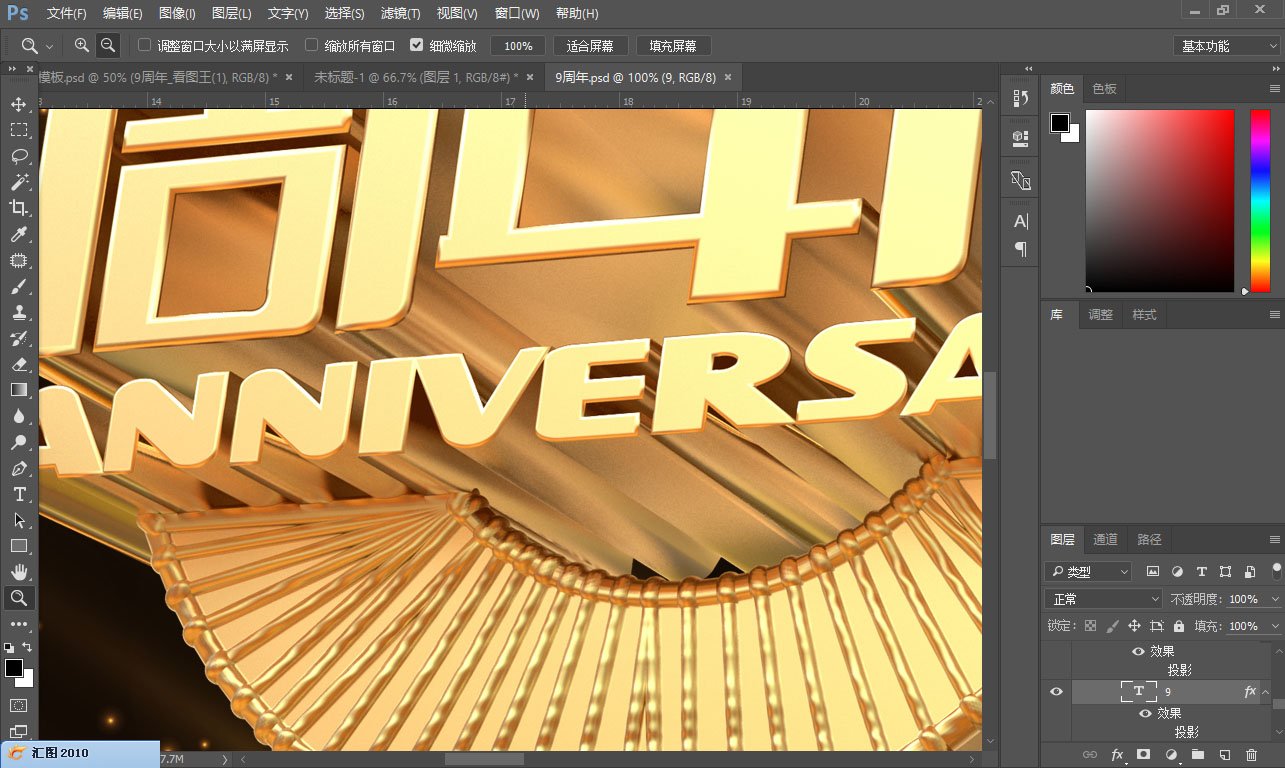1285x768 pixels.
Task: Click the hue spectrum slider in Color panel
Action: pos(1260,200)
